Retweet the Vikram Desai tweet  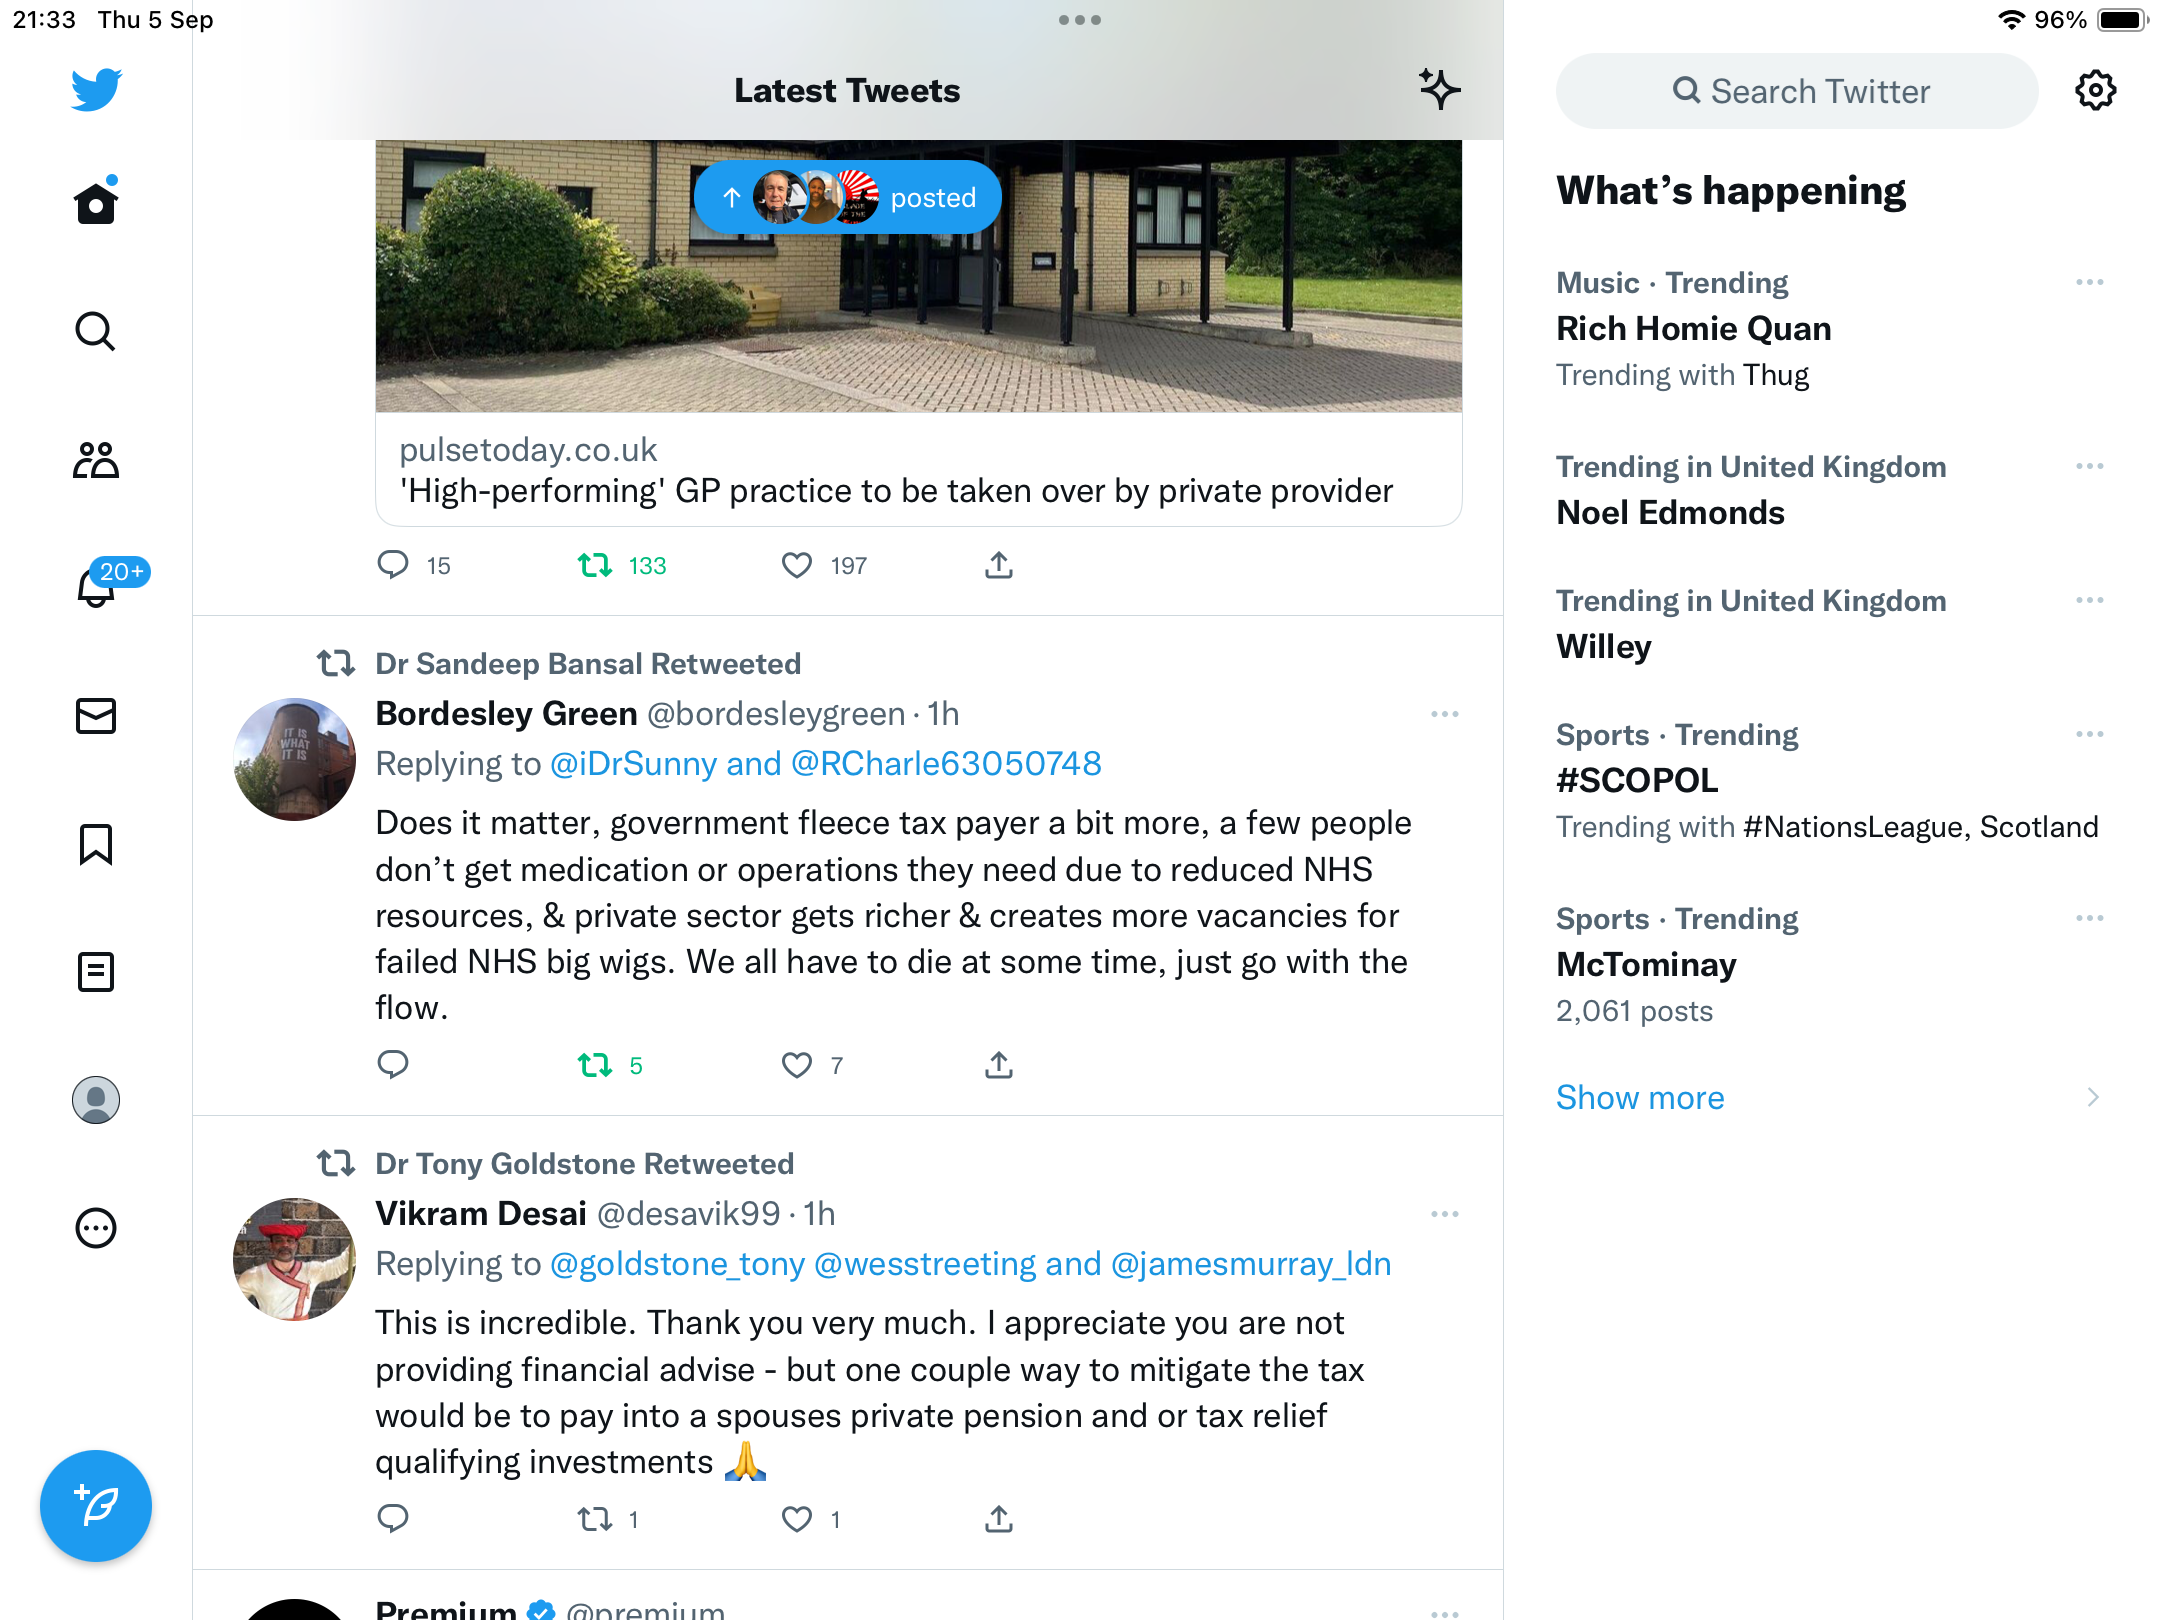tap(595, 1520)
